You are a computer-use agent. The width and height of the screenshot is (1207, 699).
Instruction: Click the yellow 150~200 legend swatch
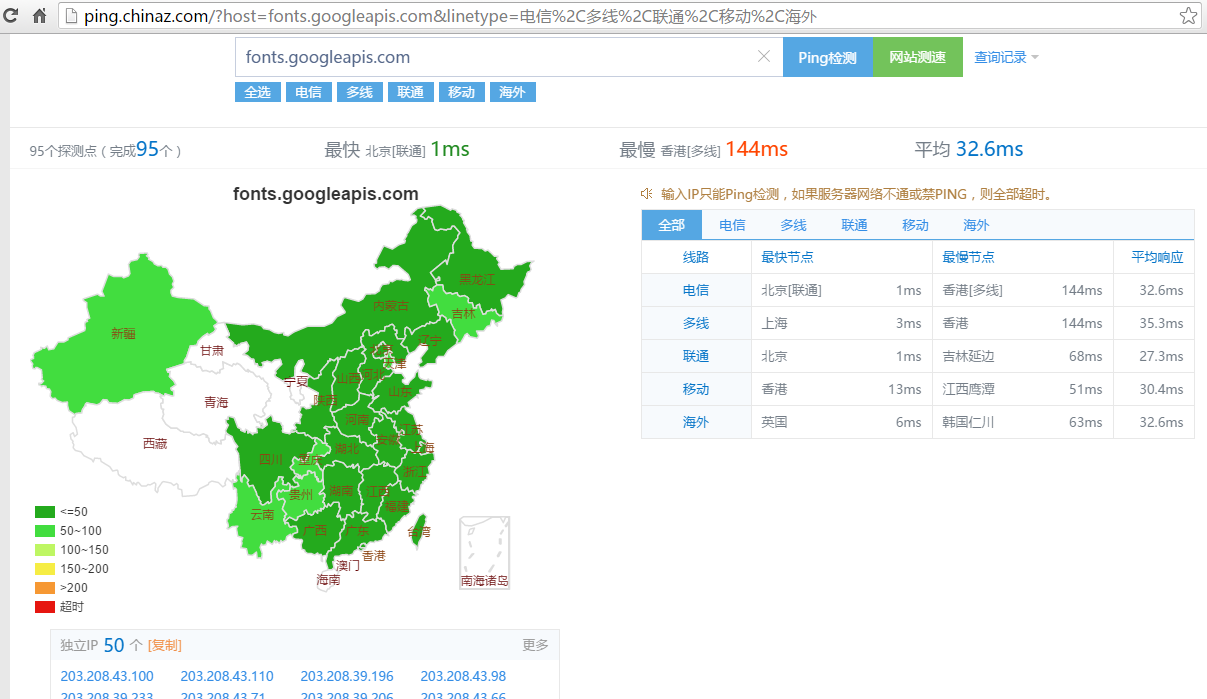coord(44,569)
